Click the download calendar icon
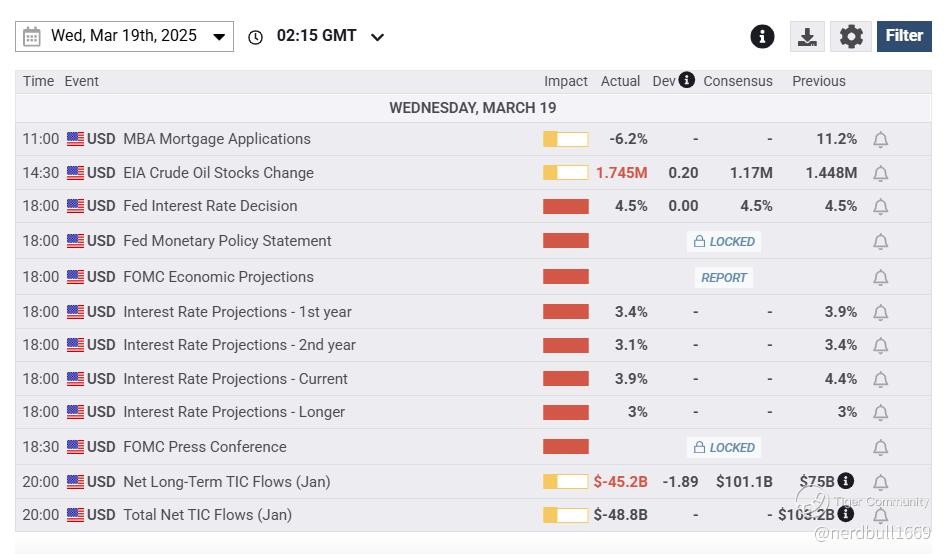948x554 pixels. click(807, 37)
